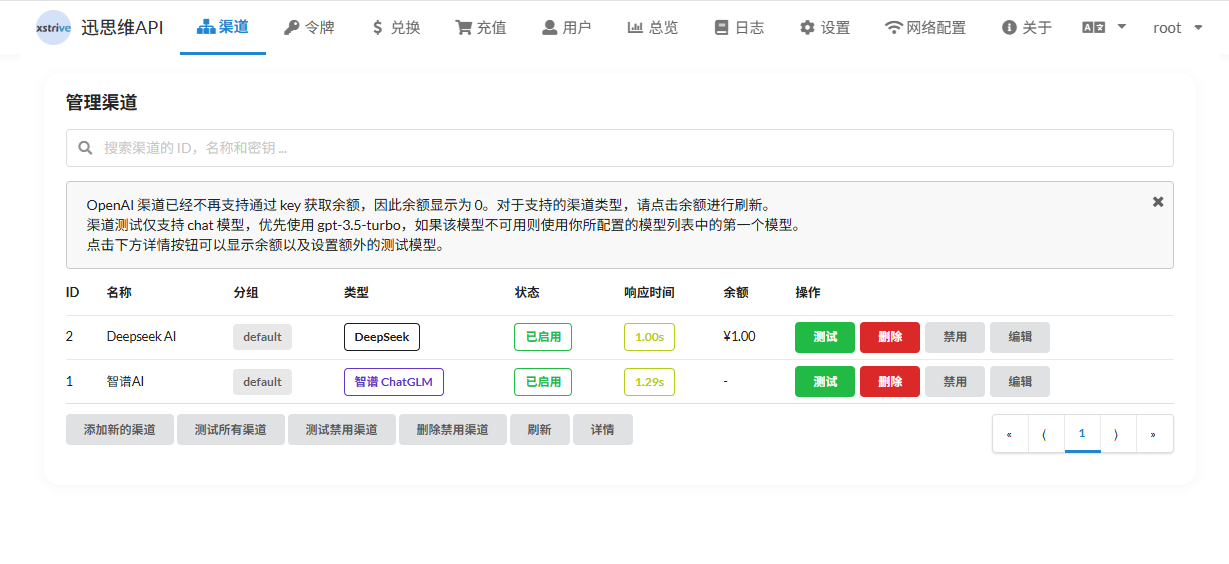Click the 1.29s response time label
The width and height of the screenshot is (1229, 564).
pyautogui.click(x=649, y=381)
